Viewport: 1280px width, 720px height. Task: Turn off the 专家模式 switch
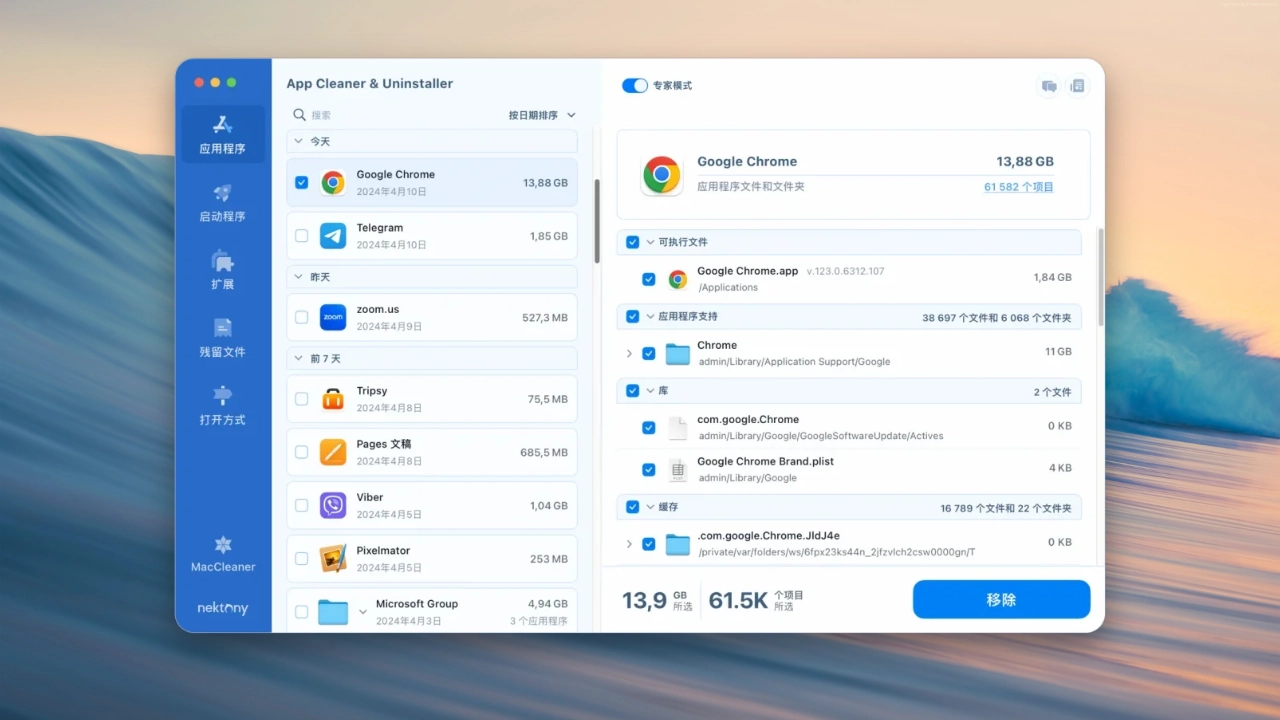[635, 86]
